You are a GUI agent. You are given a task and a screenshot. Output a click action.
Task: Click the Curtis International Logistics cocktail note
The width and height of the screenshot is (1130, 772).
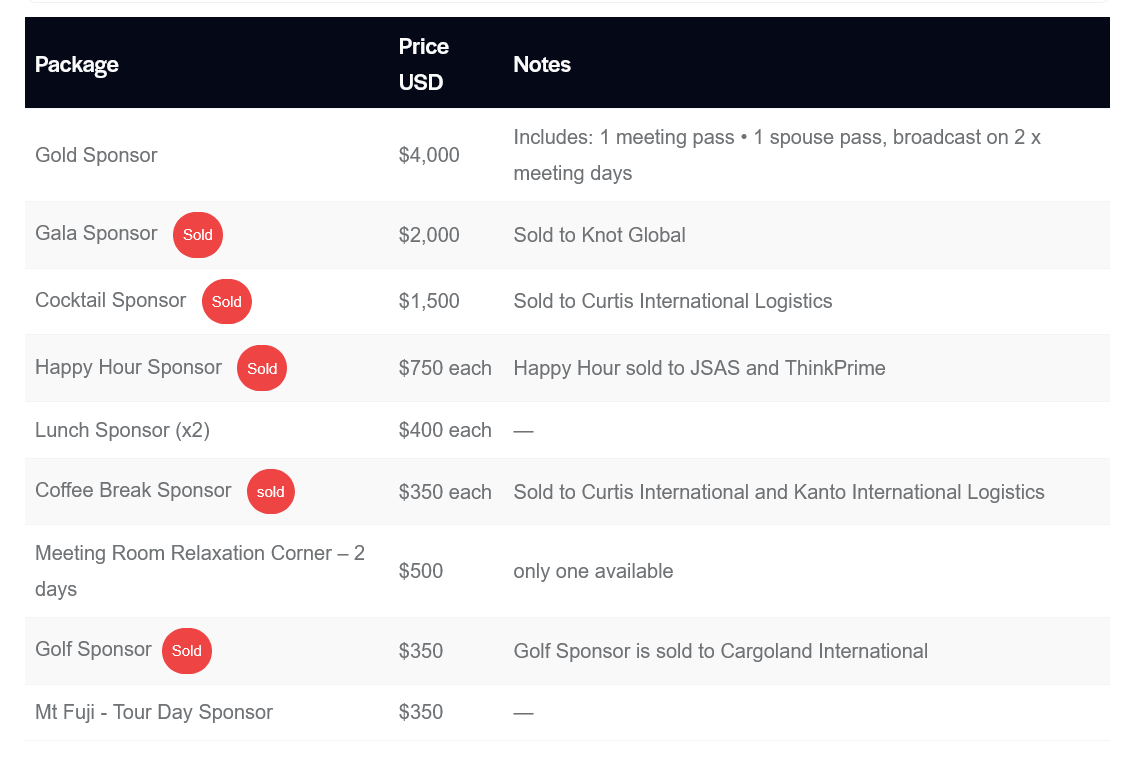672,301
